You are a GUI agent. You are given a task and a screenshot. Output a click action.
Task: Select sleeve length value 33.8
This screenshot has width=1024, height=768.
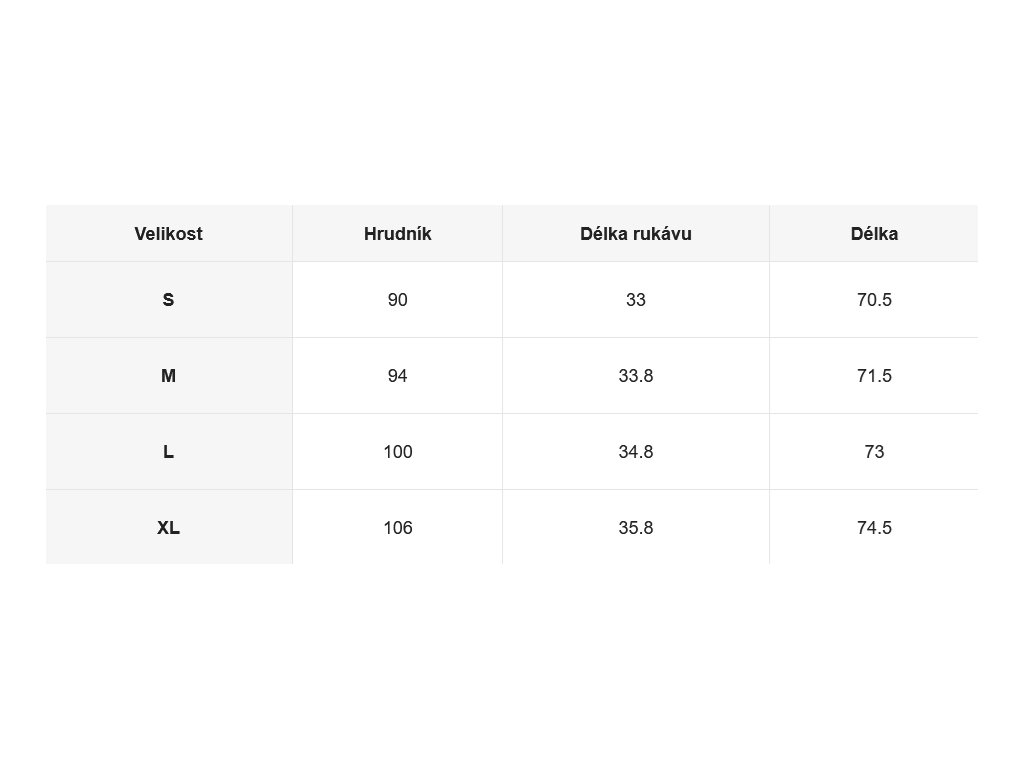click(635, 376)
